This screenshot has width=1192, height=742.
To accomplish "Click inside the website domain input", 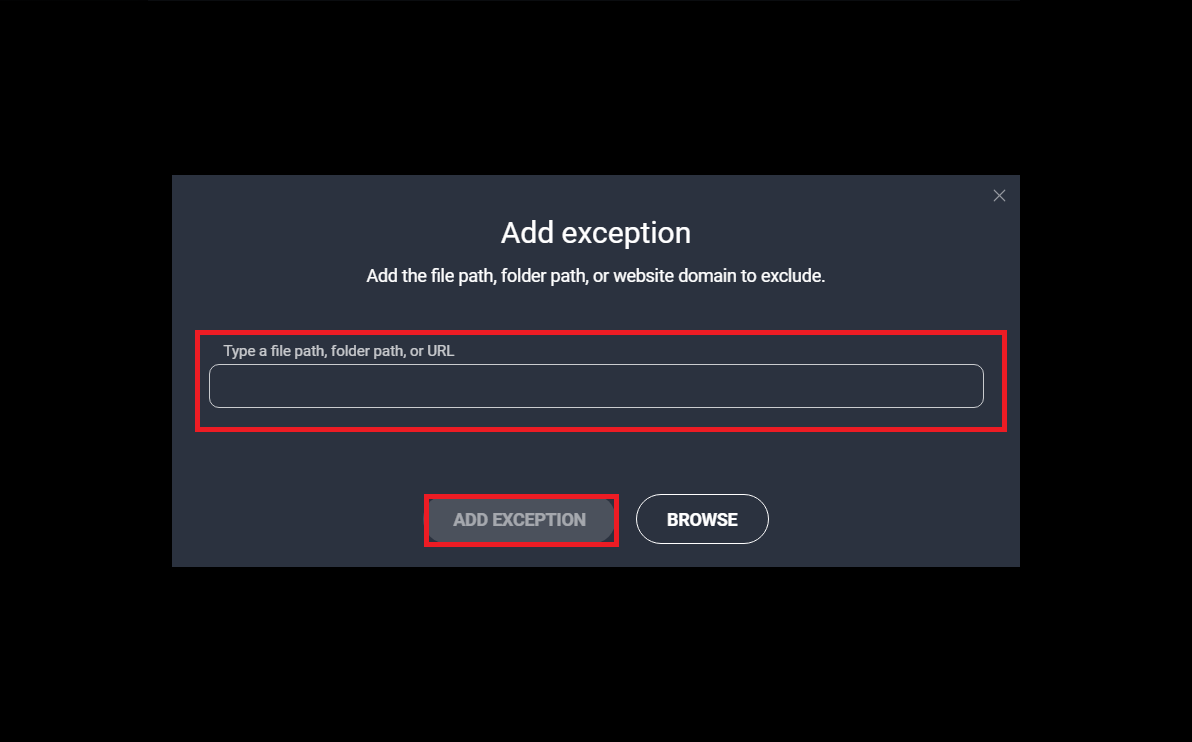I will coord(596,386).
